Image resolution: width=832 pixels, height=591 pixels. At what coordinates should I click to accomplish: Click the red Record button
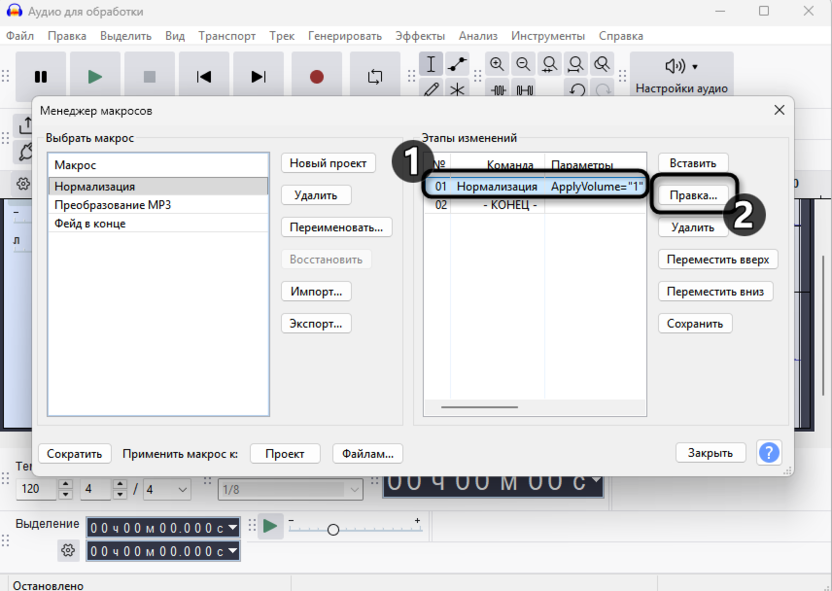pos(316,76)
